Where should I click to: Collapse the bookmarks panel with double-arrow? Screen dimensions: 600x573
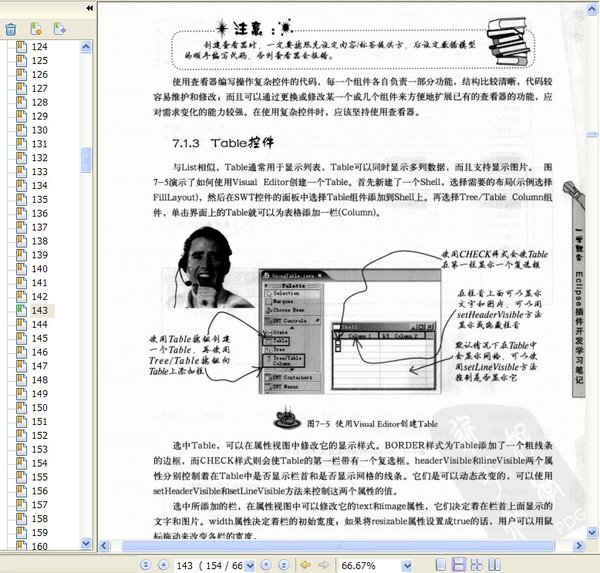click(90, 8)
